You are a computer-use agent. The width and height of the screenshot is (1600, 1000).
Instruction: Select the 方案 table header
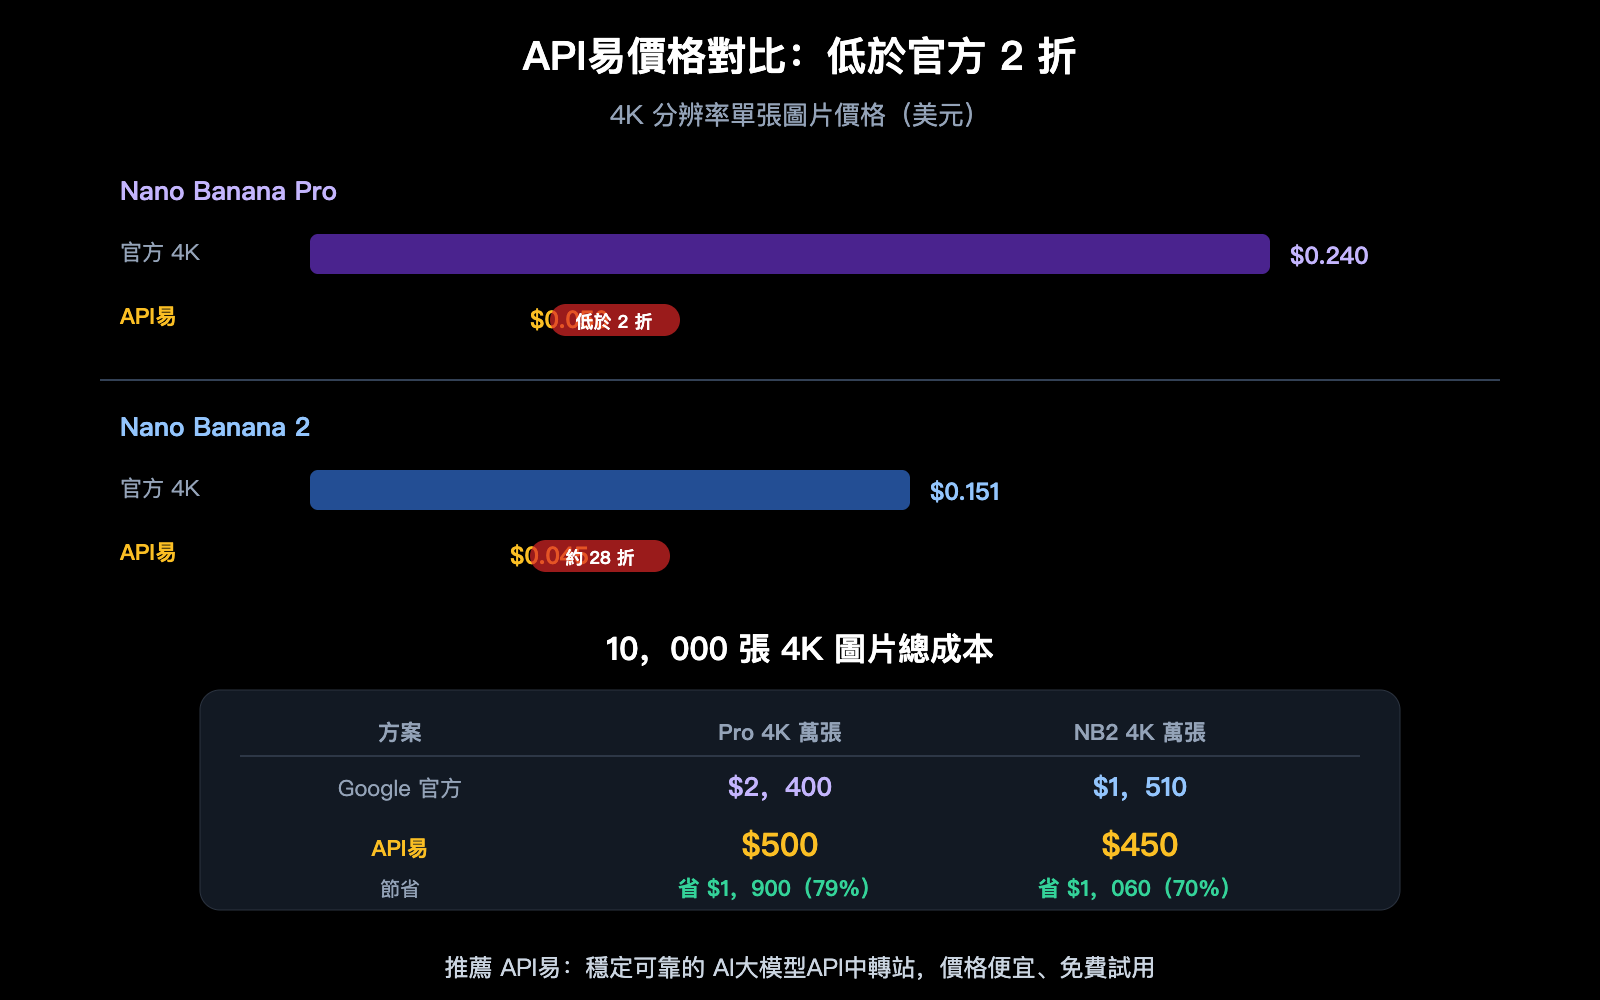click(x=399, y=732)
